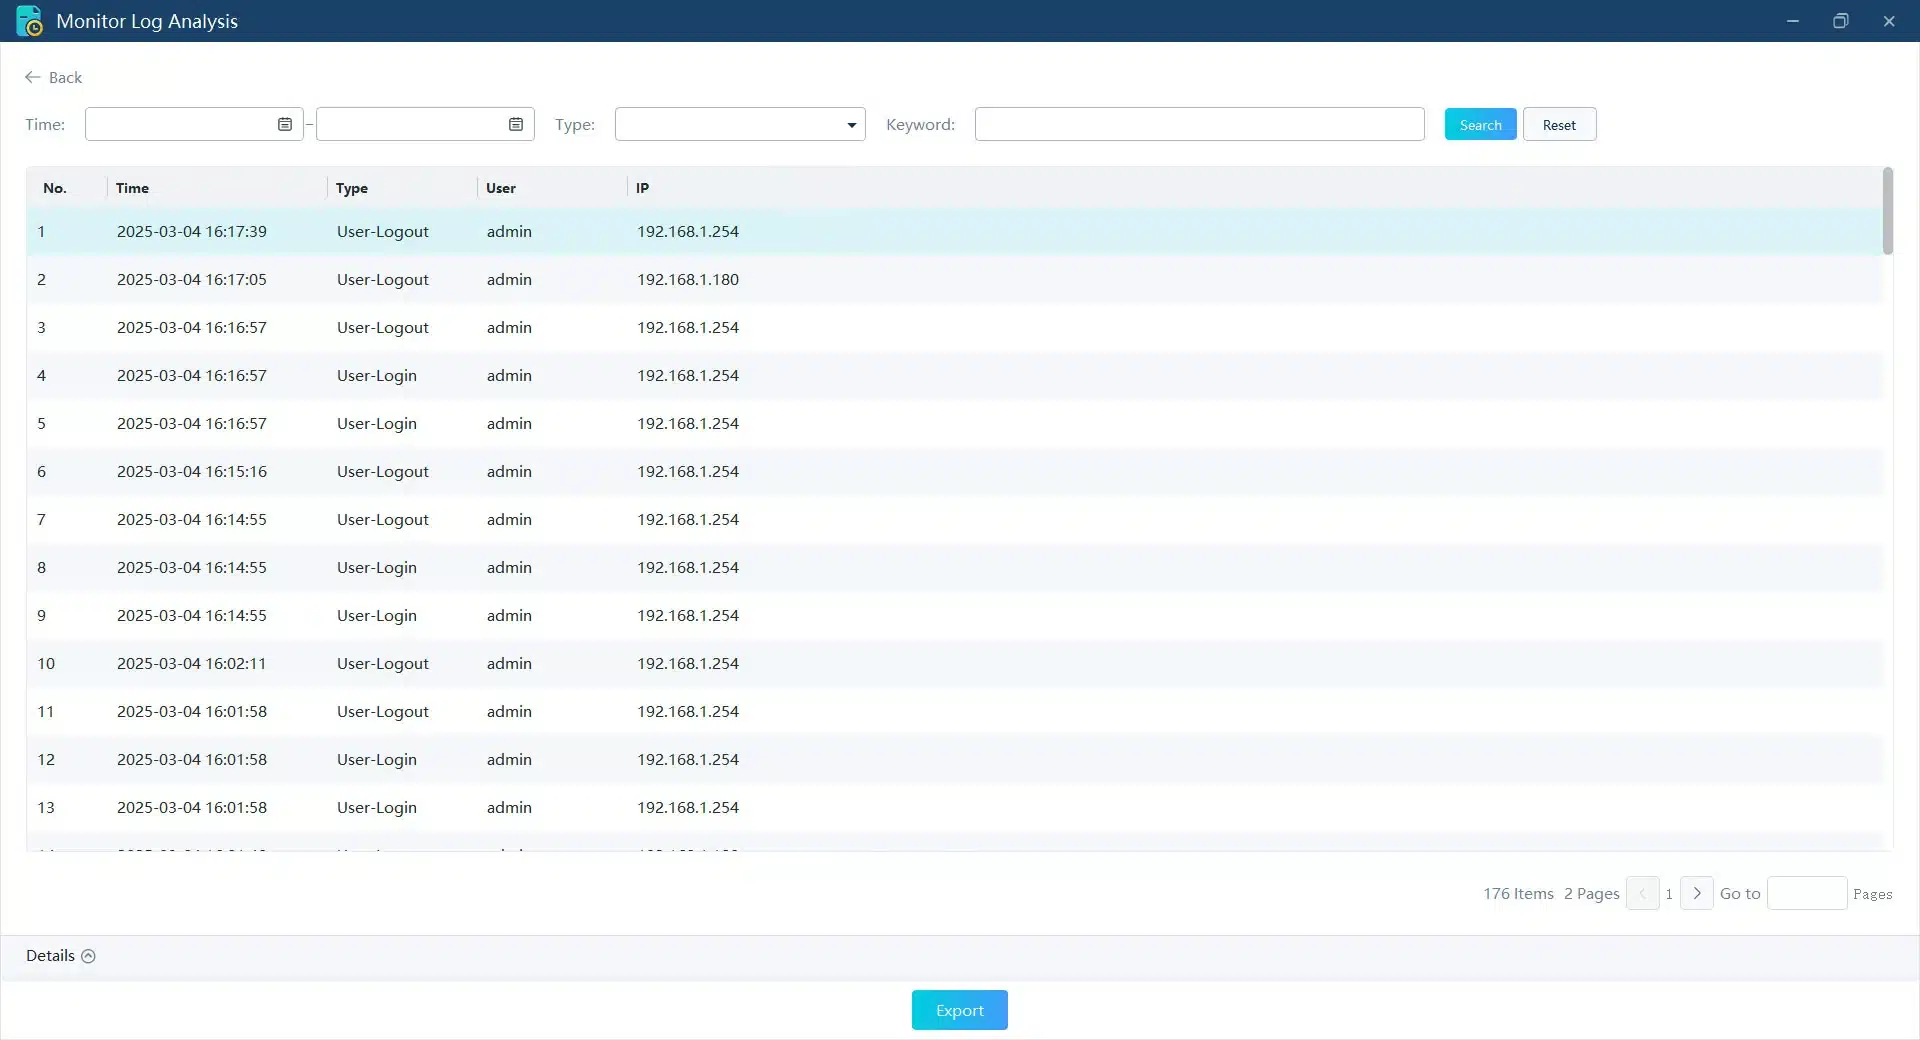Click the Monitor Log Analysis app icon

[x=30, y=21]
